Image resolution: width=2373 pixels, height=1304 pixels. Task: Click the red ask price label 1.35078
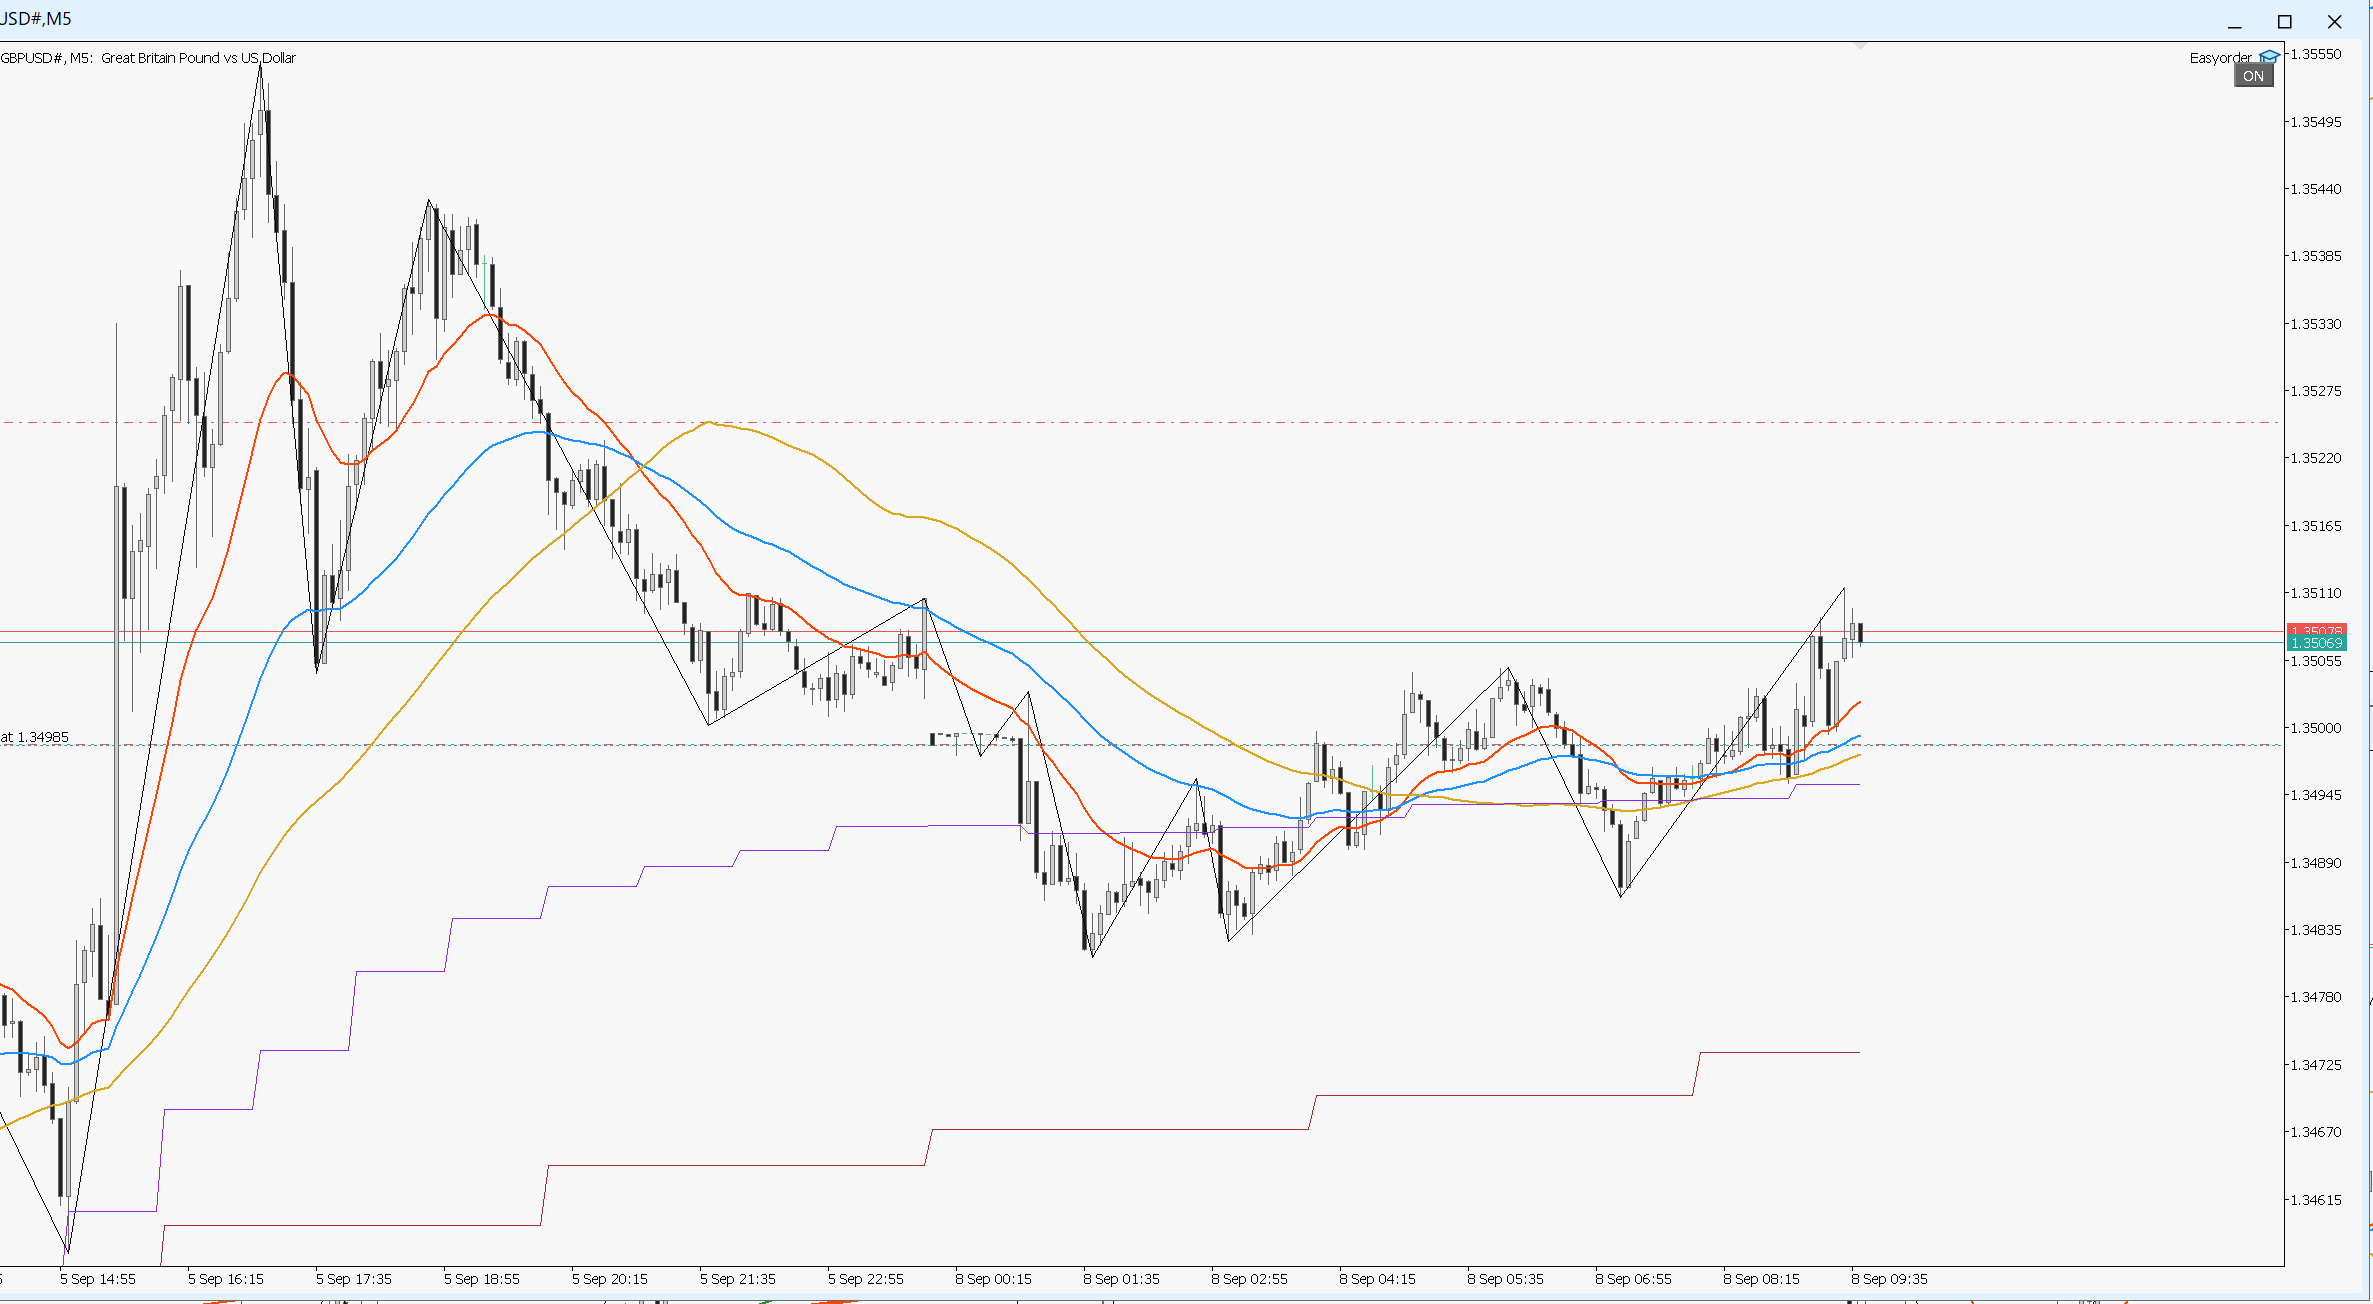(2316, 630)
